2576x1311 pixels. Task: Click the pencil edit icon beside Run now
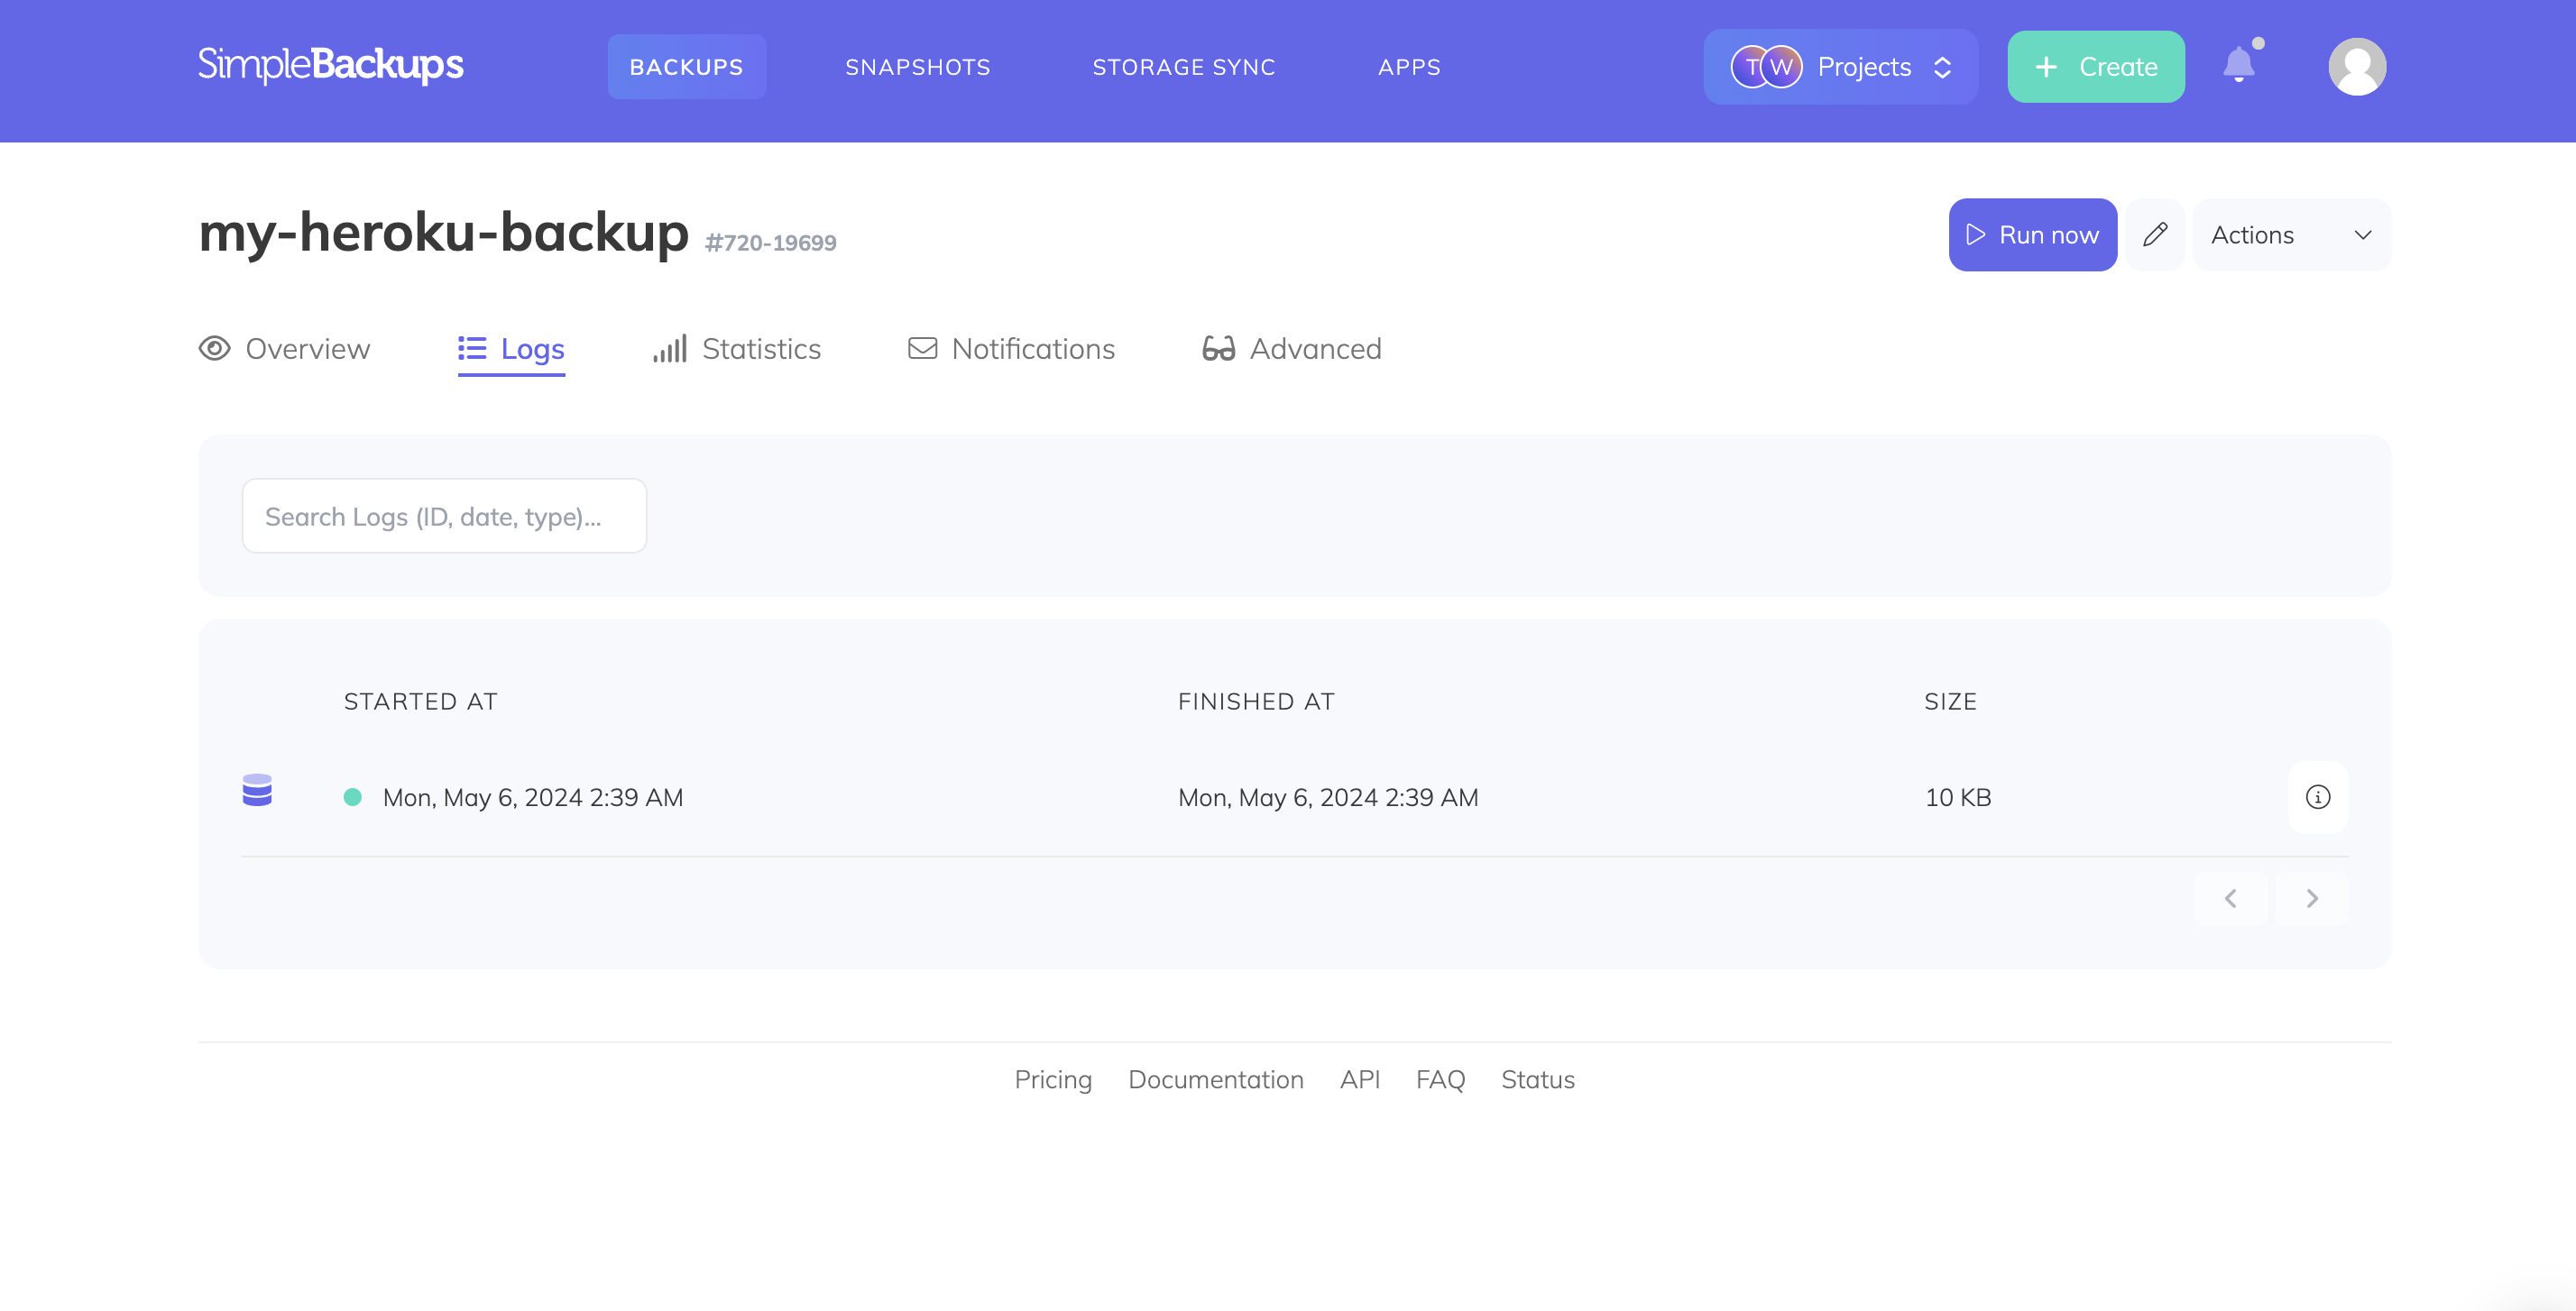click(2155, 234)
